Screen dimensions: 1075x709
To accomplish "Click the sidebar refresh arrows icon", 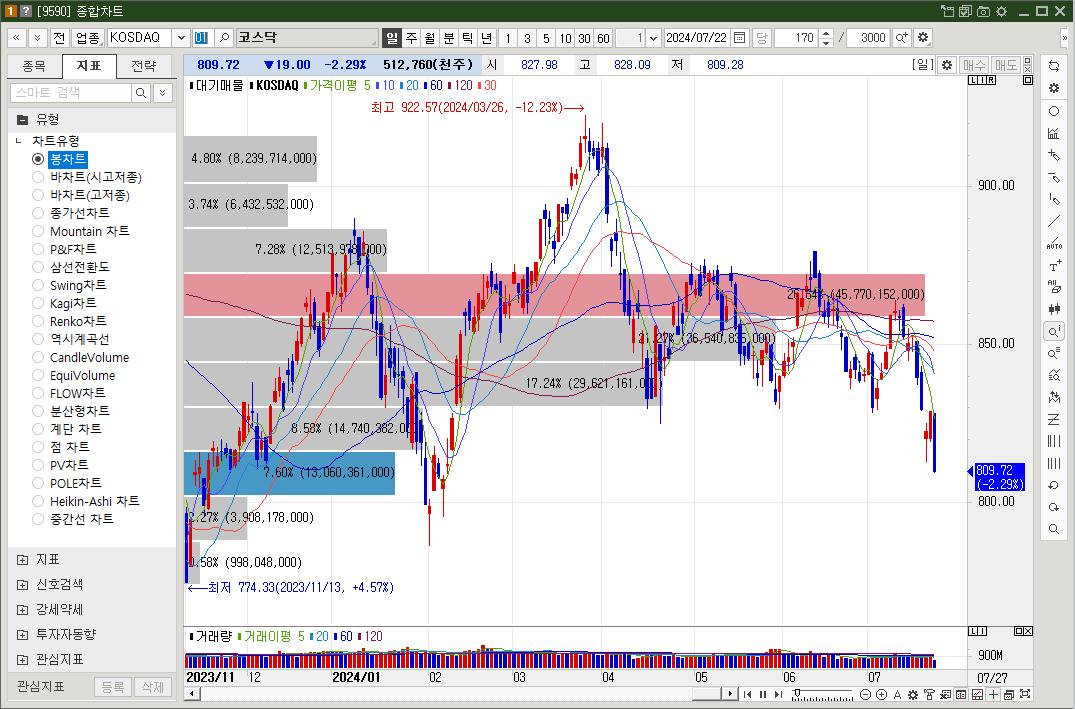I will [x=1054, y=66].
